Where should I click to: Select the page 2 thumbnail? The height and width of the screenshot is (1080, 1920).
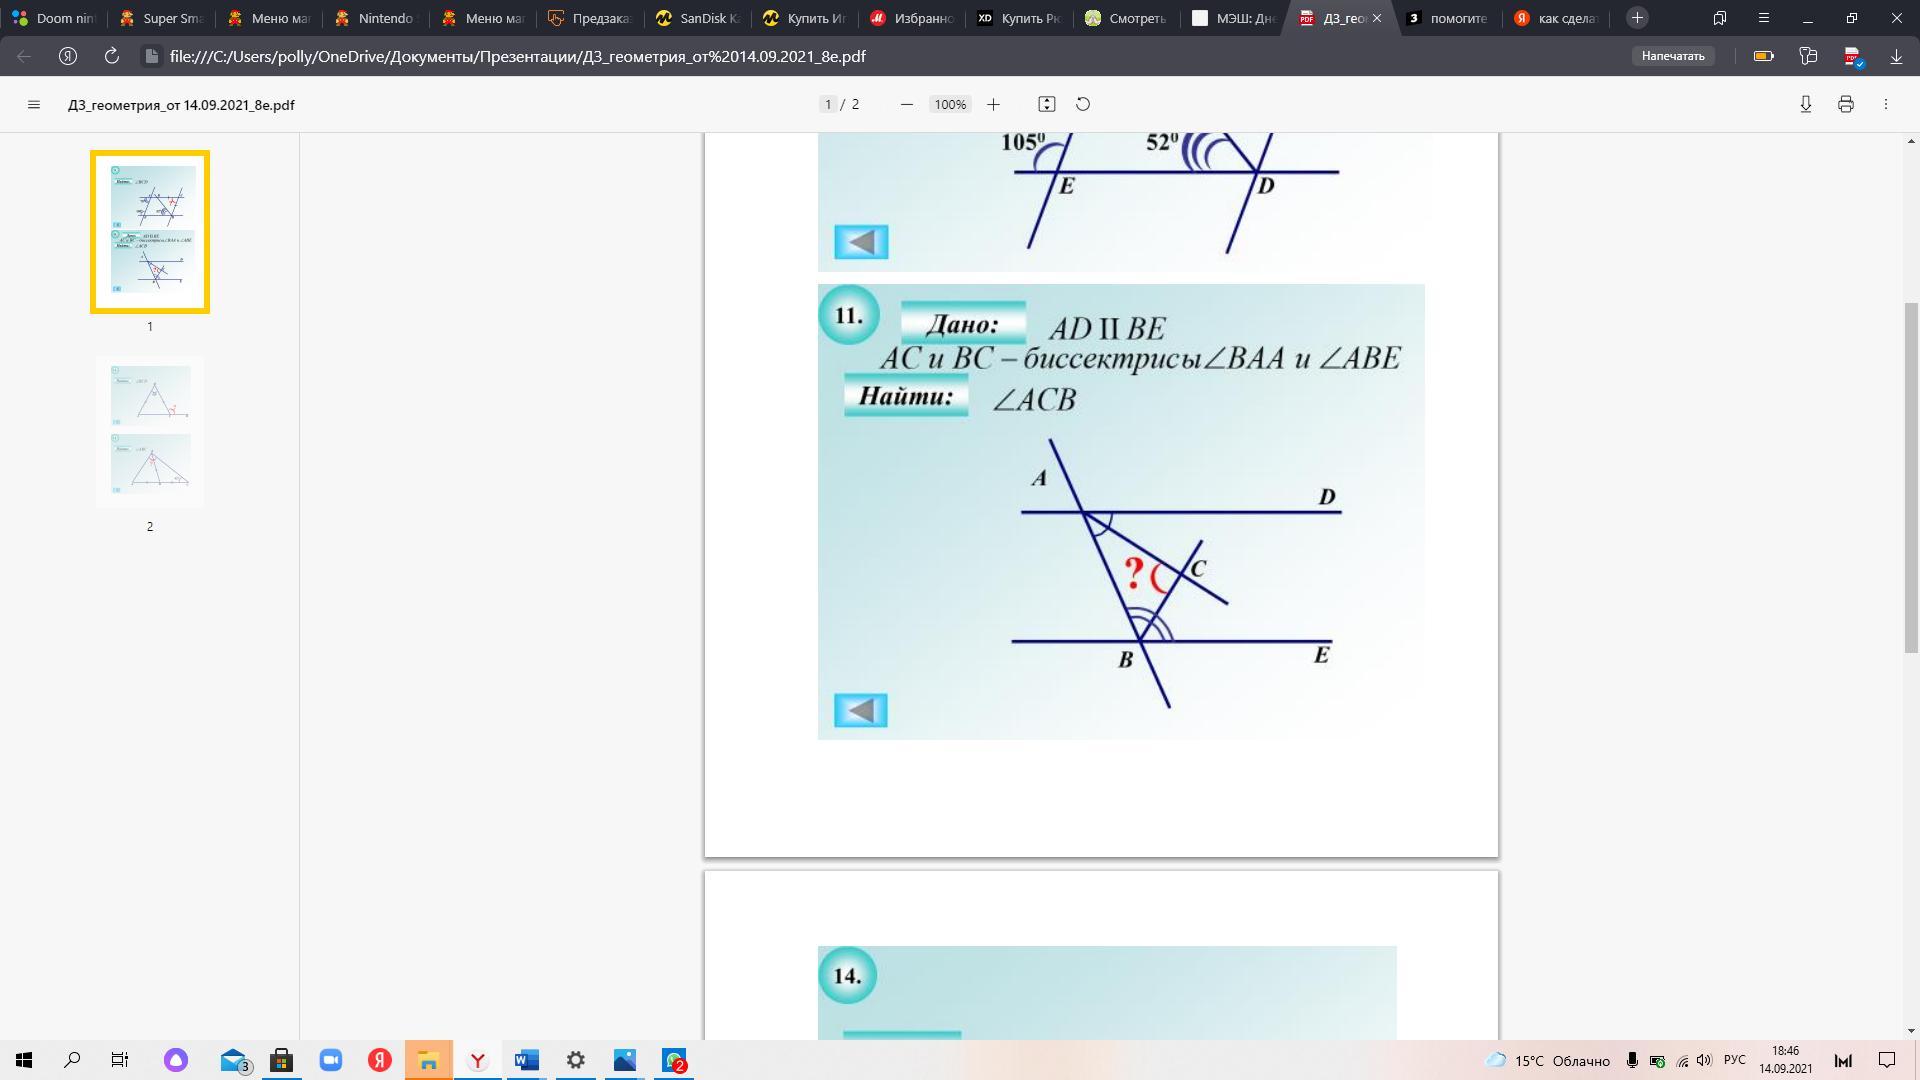pos(150,432)
